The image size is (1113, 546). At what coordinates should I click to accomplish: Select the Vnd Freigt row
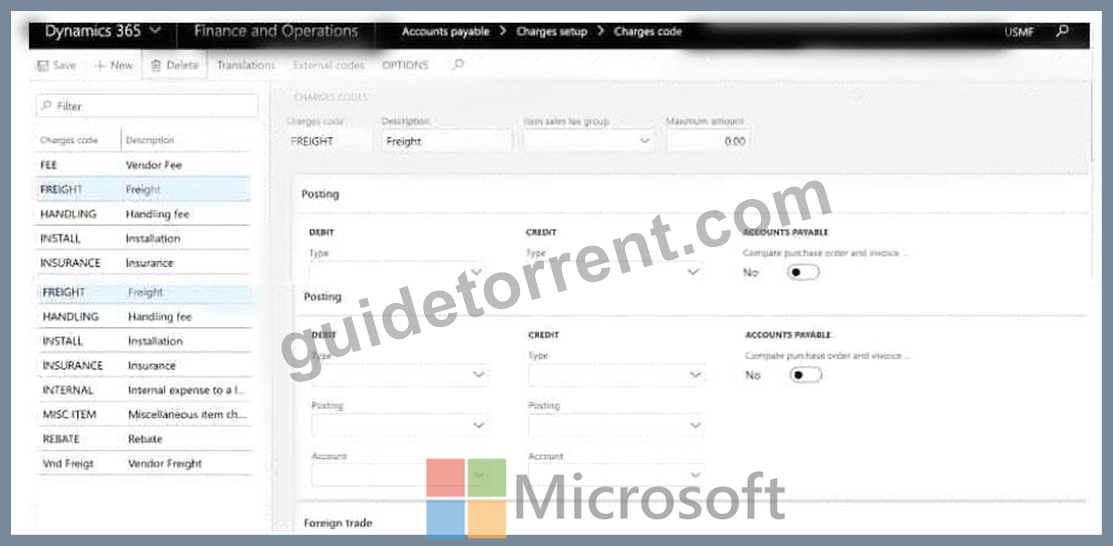pyautogui.click(x=144, y=464)
